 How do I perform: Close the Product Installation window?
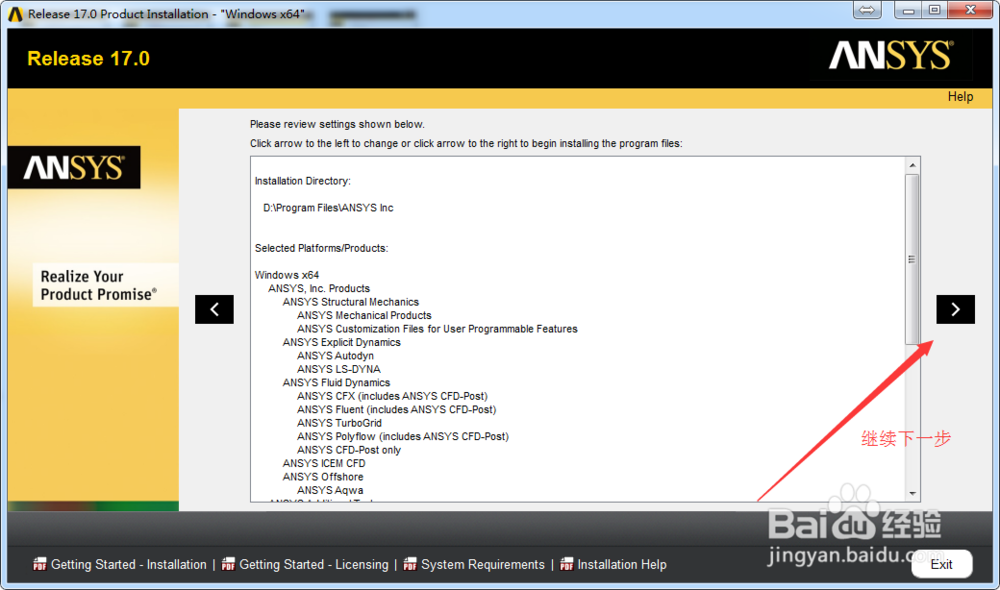970,10
